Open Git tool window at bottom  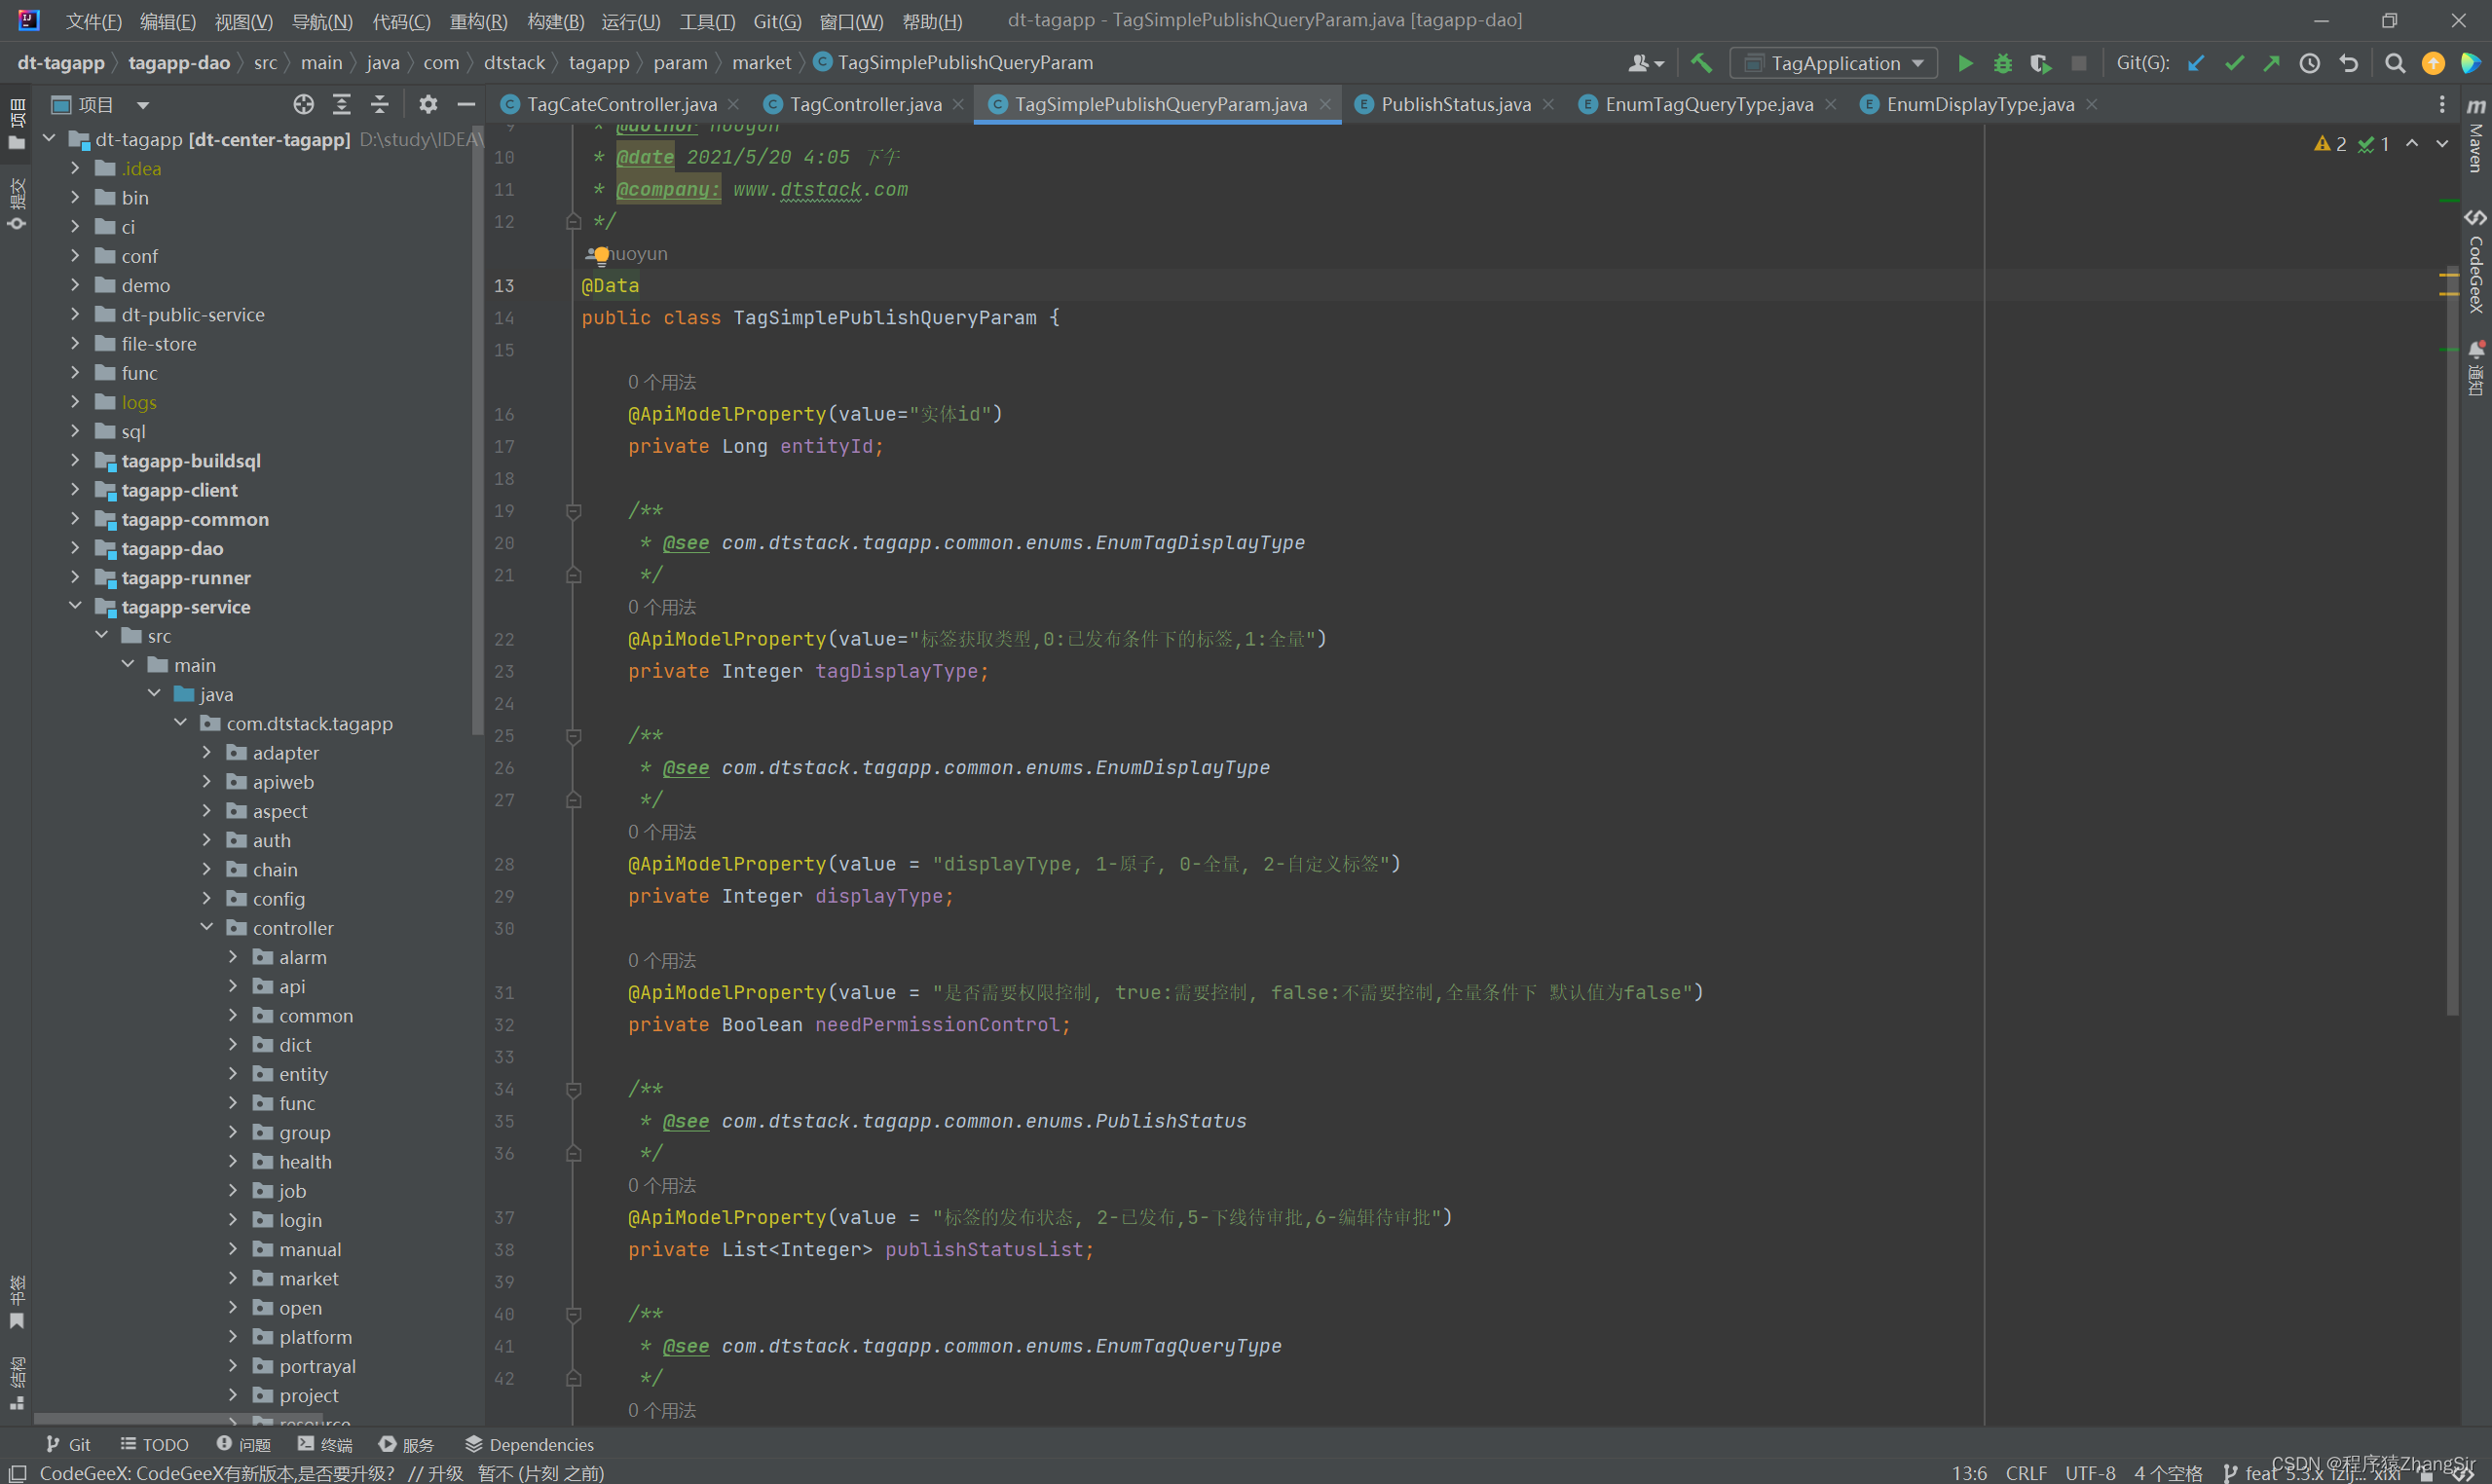(x=68, y=1444)
